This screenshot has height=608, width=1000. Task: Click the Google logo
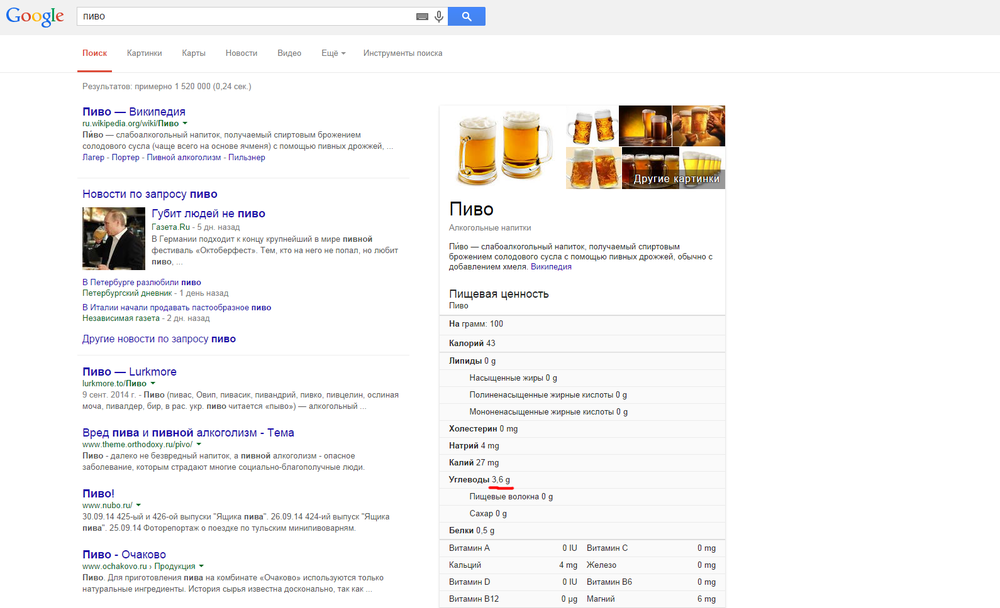tap(35, 16)
